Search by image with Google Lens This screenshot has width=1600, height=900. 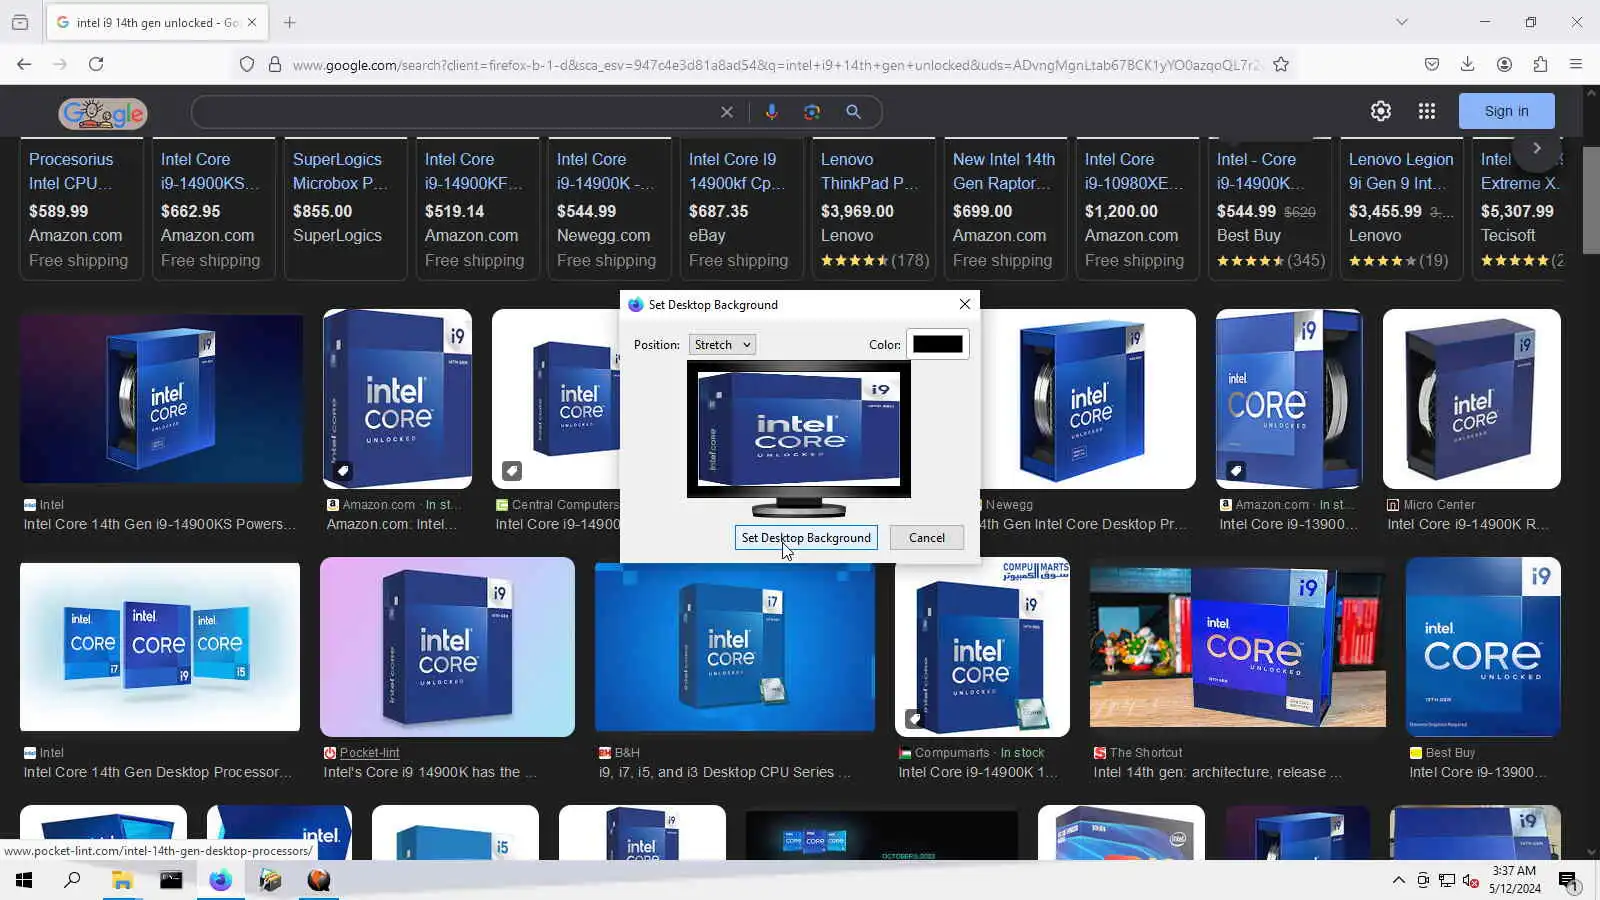coord(812,112)
